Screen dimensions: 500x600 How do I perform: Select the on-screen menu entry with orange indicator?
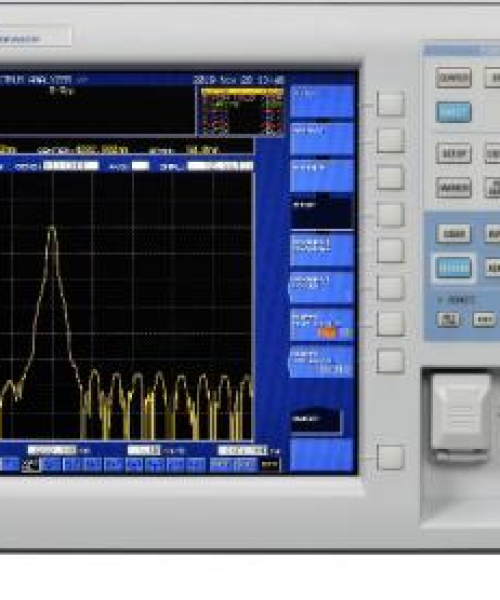tap(322, 325)
